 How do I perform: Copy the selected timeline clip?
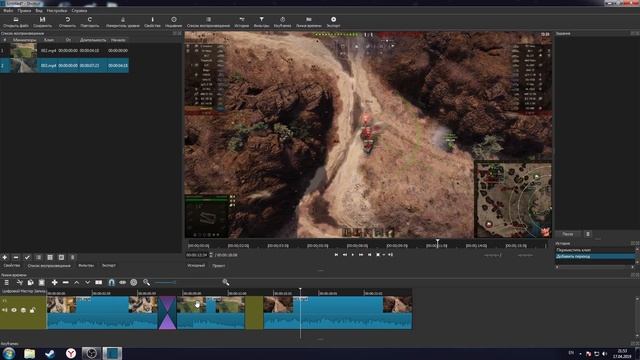point(31,282)
